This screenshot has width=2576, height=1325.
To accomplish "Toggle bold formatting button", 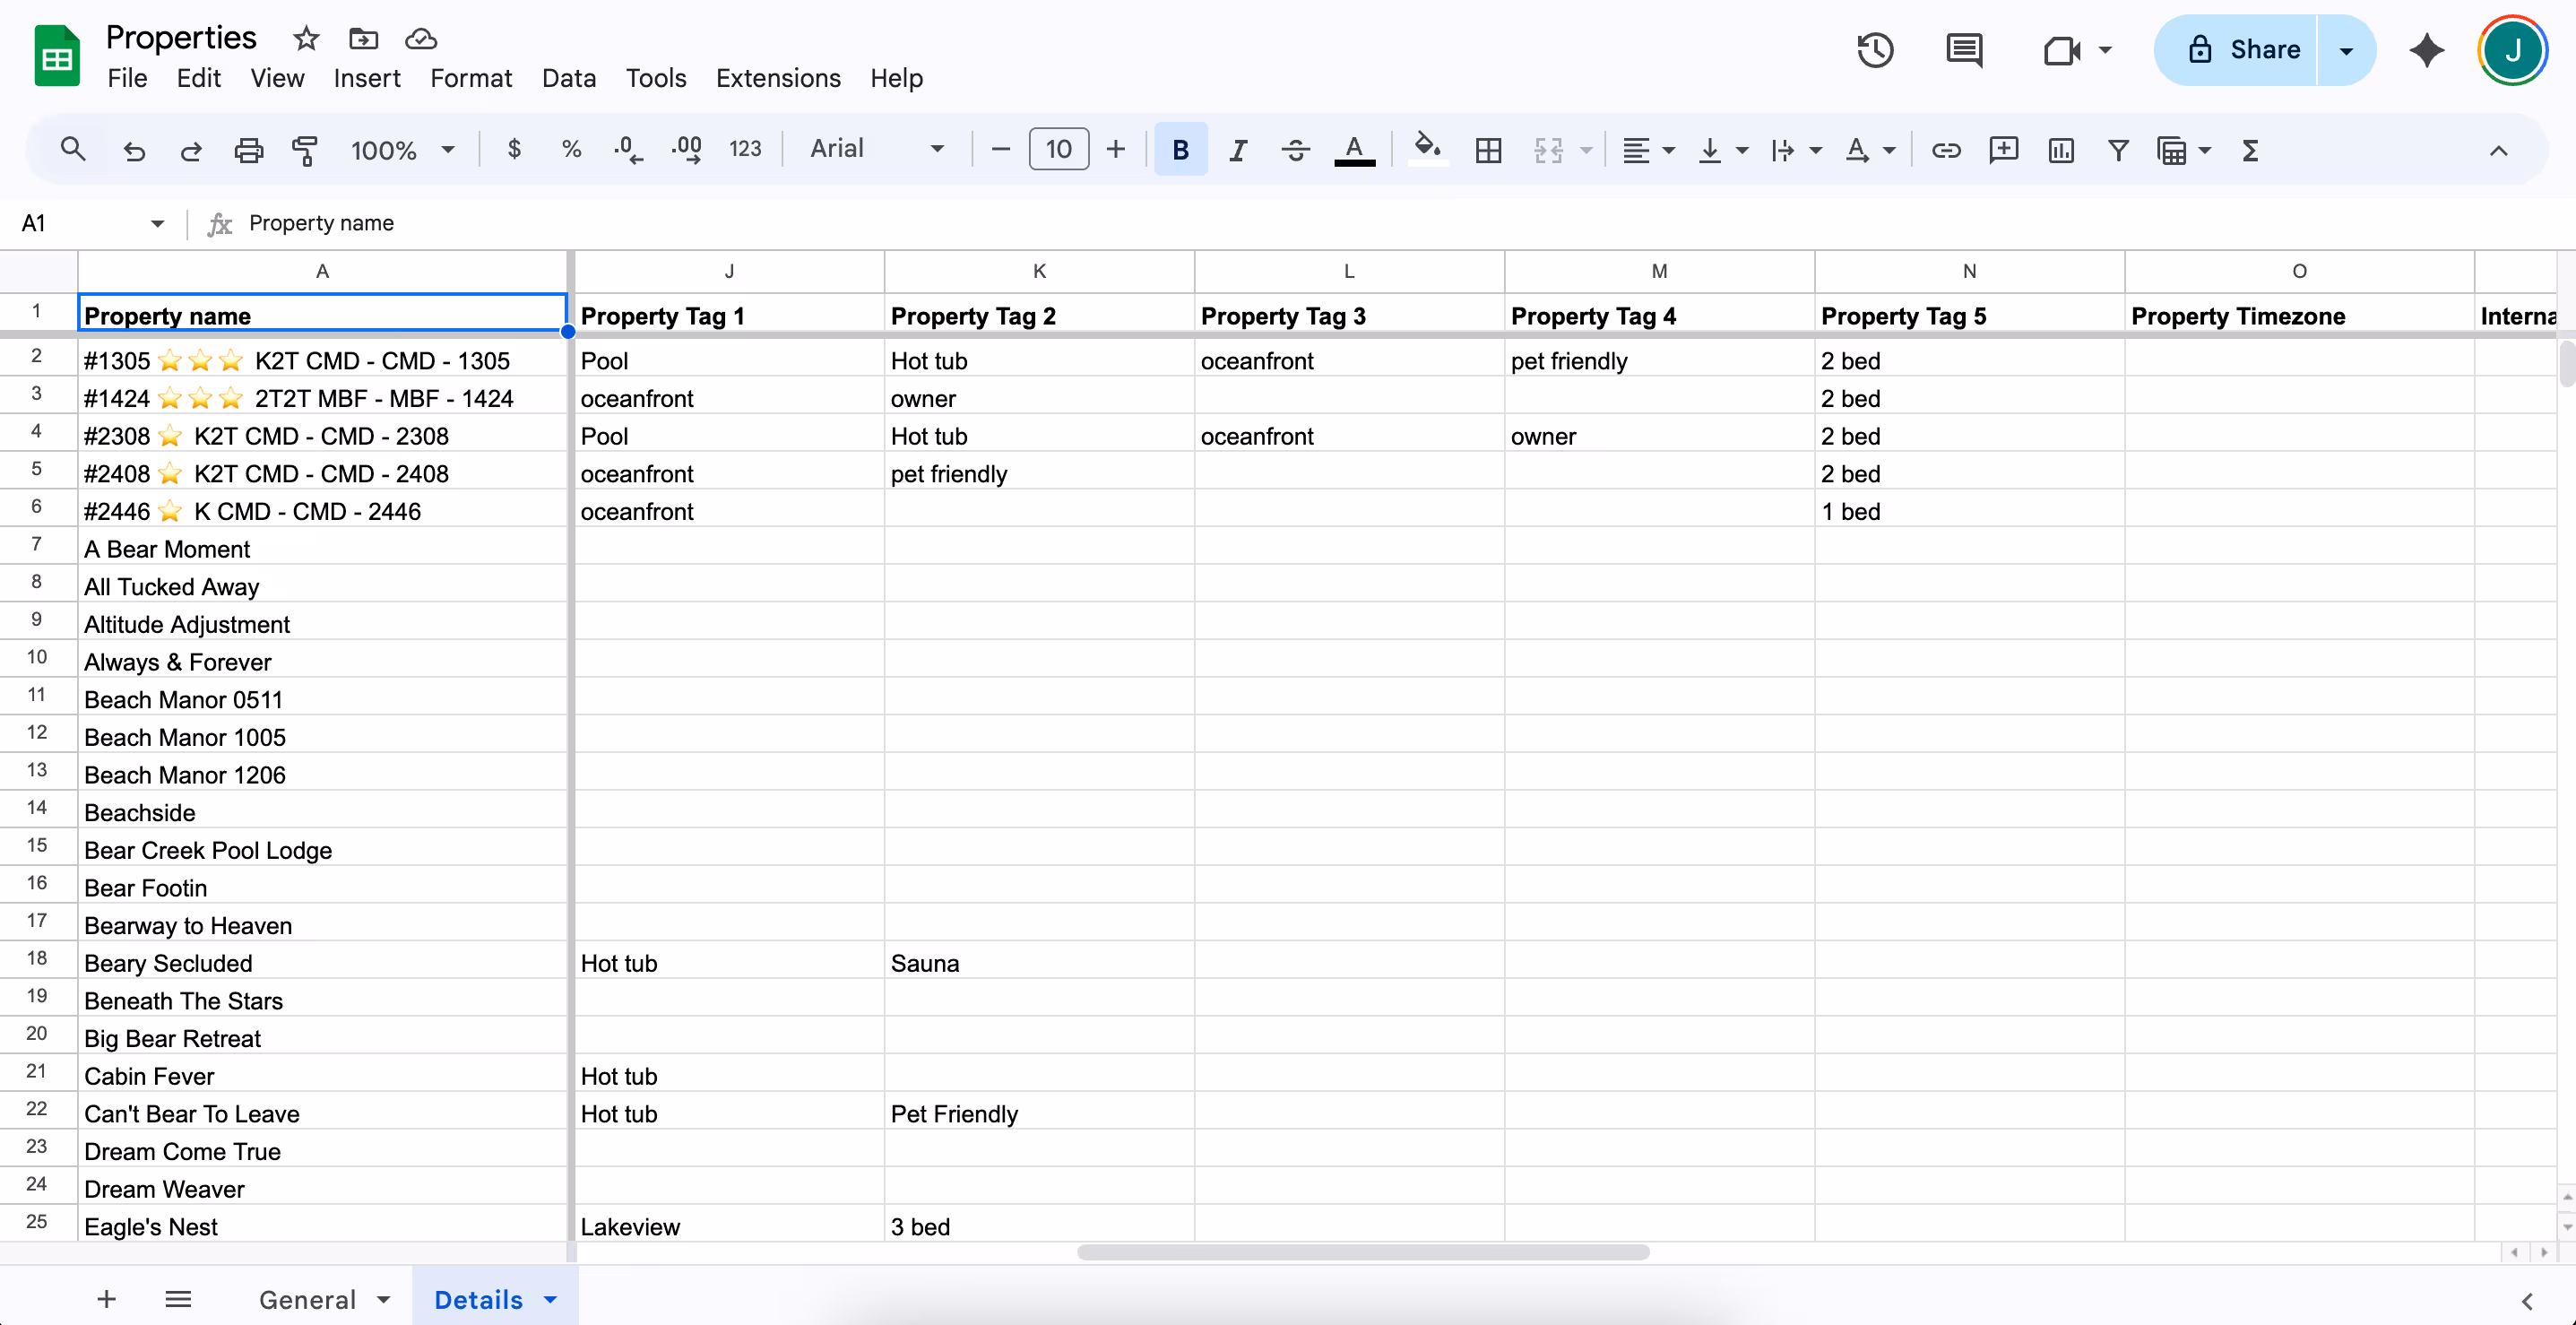I will pos(1180,150).
